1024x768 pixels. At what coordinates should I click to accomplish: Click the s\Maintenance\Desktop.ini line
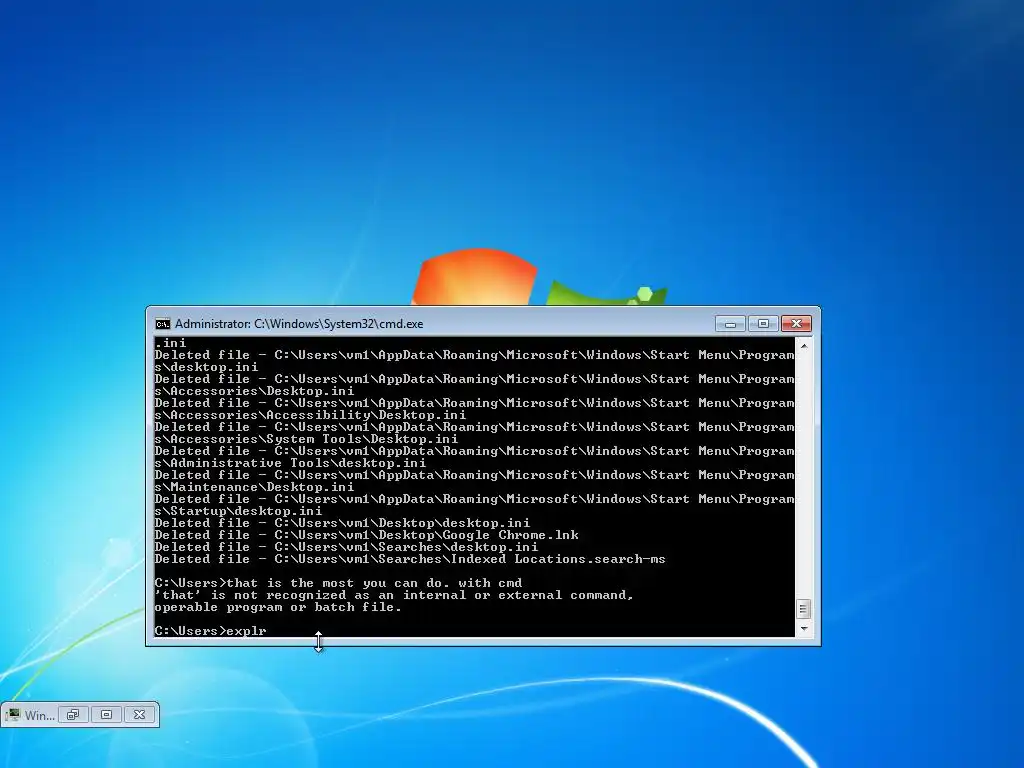tap(254, 487)
